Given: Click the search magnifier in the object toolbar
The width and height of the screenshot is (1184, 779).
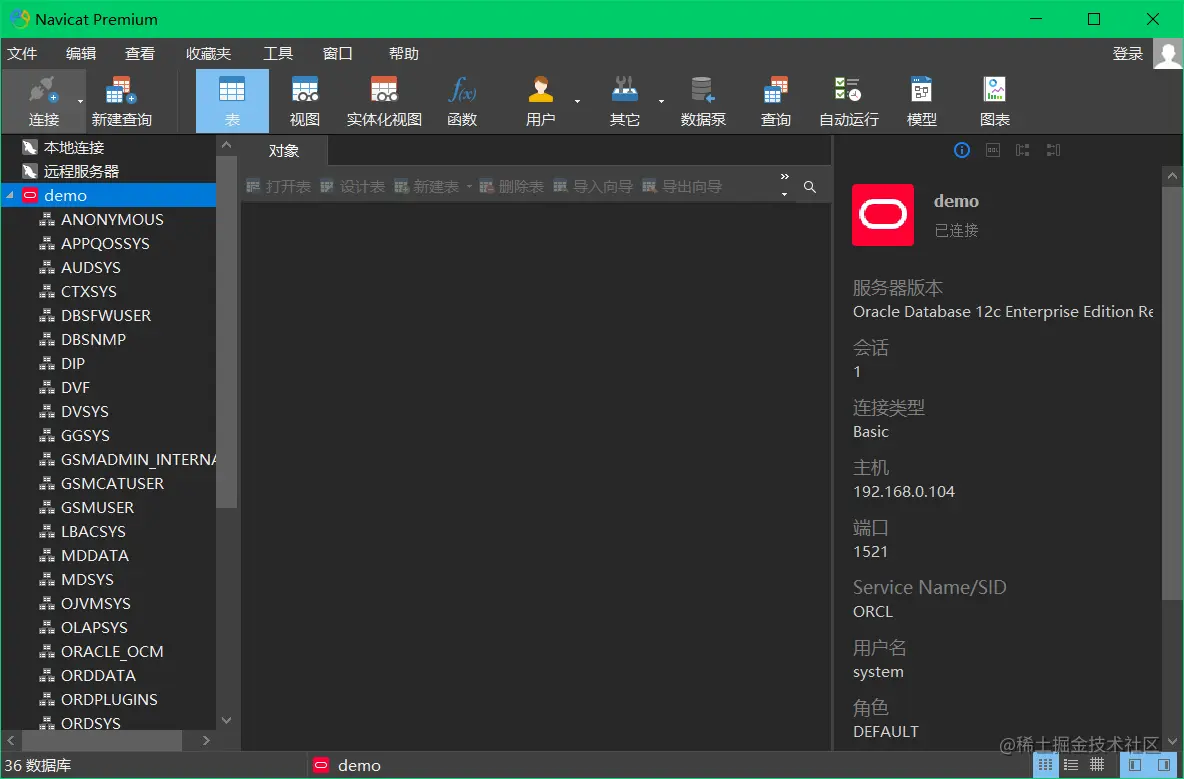Looking at the screenshot, I should coord(809,186).
